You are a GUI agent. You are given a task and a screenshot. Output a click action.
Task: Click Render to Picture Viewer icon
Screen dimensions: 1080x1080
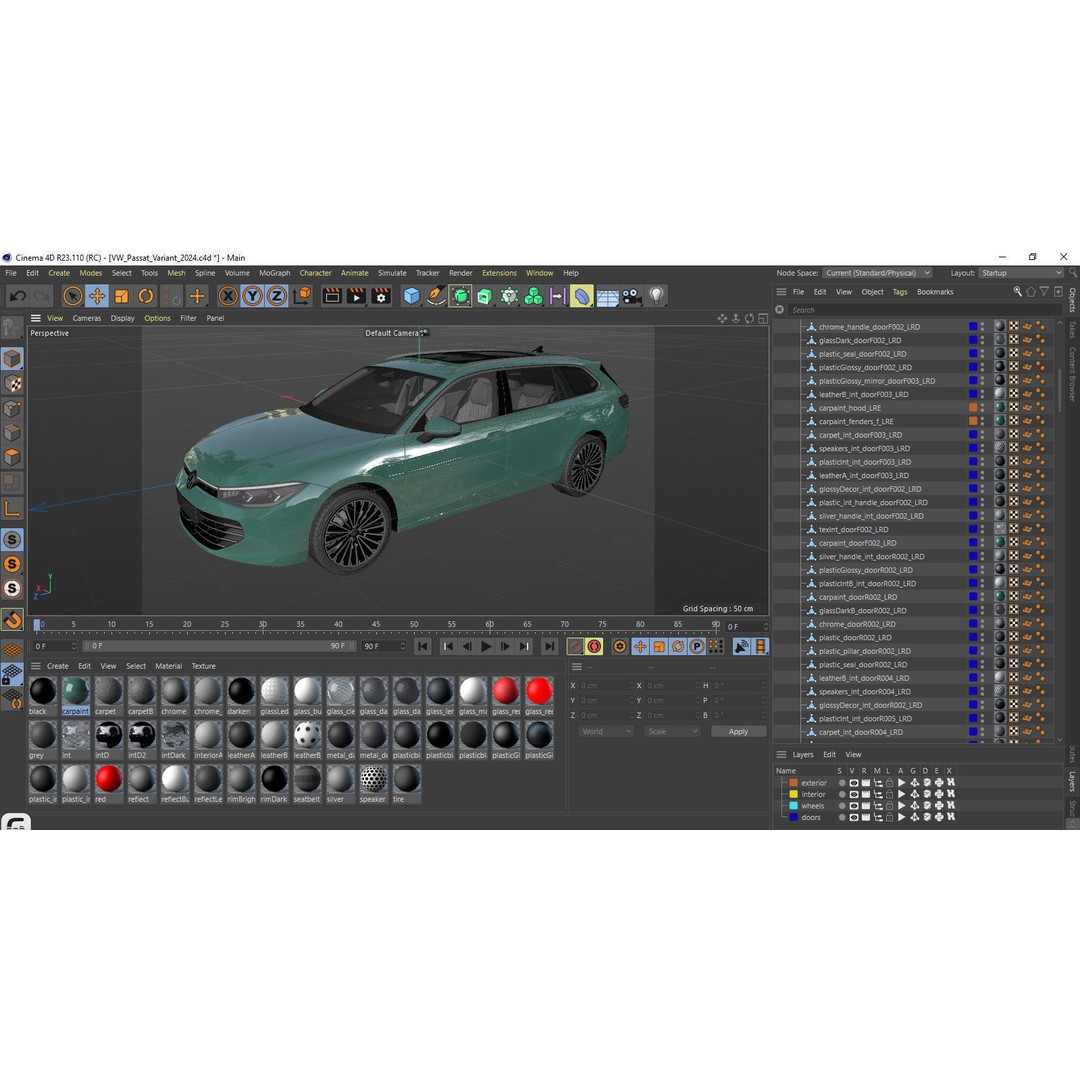click(356, 296)
